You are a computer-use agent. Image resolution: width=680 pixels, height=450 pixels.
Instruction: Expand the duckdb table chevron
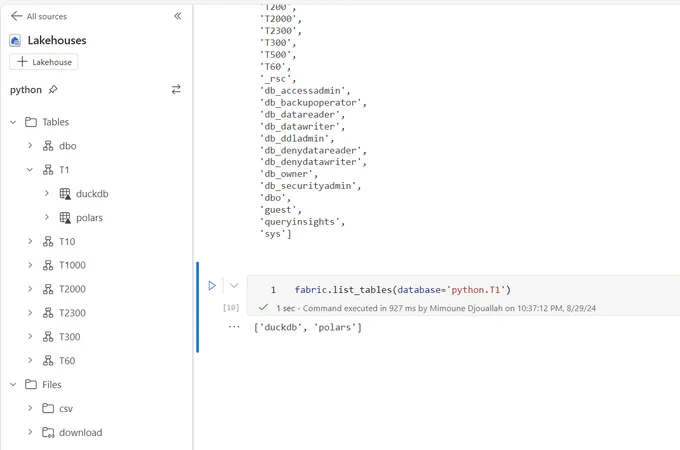(47, 193)
